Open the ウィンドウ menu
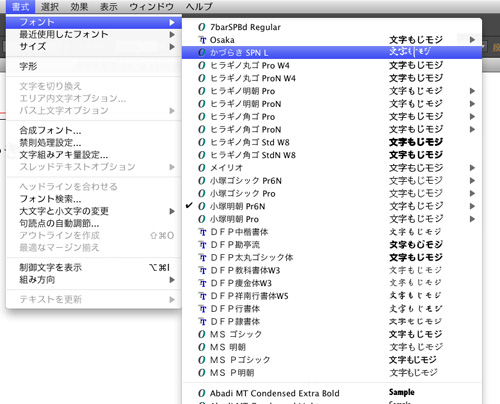Screen dimensions: 500x404 pyautogui.click(x=152, y=6)
